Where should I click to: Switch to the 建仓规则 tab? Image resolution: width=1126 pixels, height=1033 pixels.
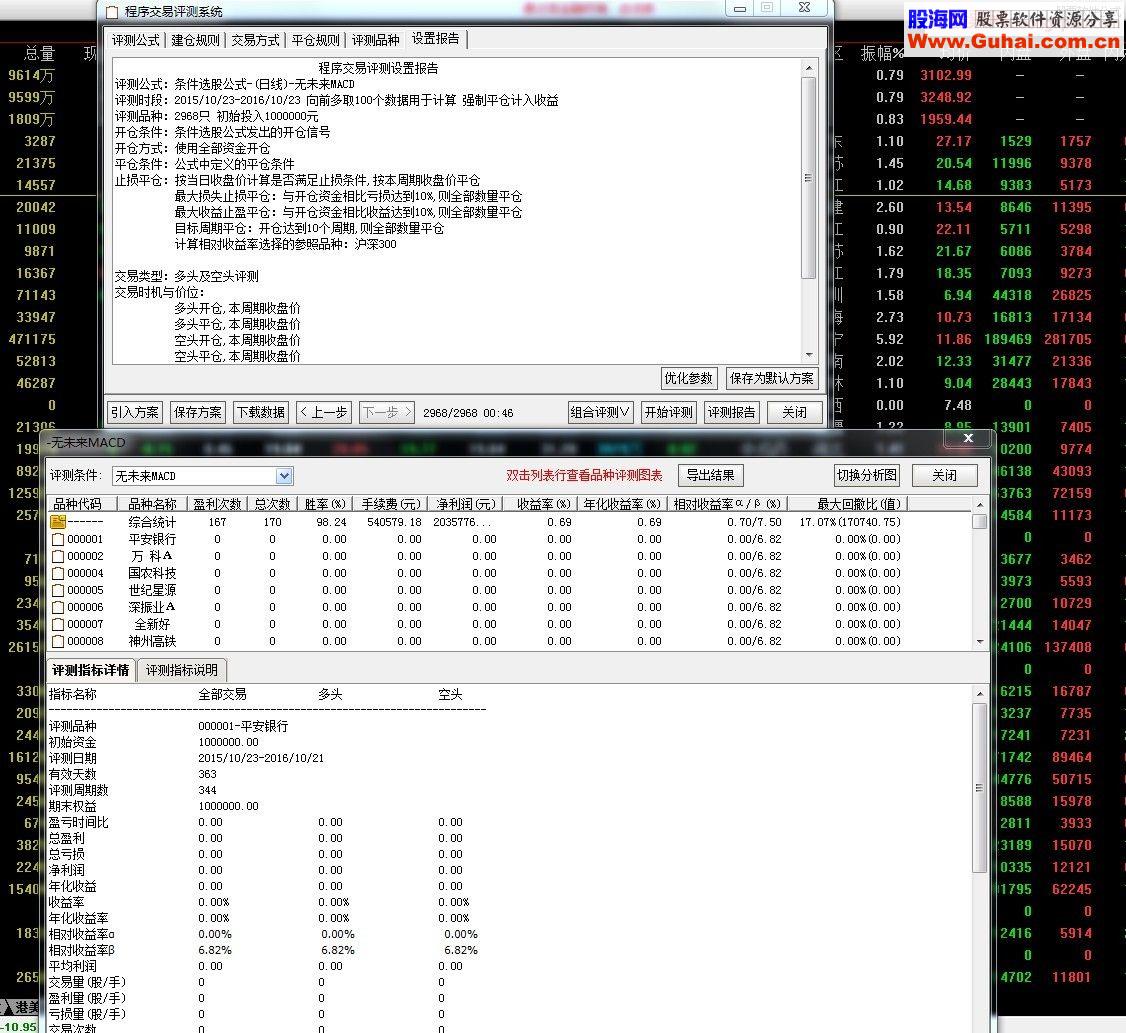click(x=195, y=40)
